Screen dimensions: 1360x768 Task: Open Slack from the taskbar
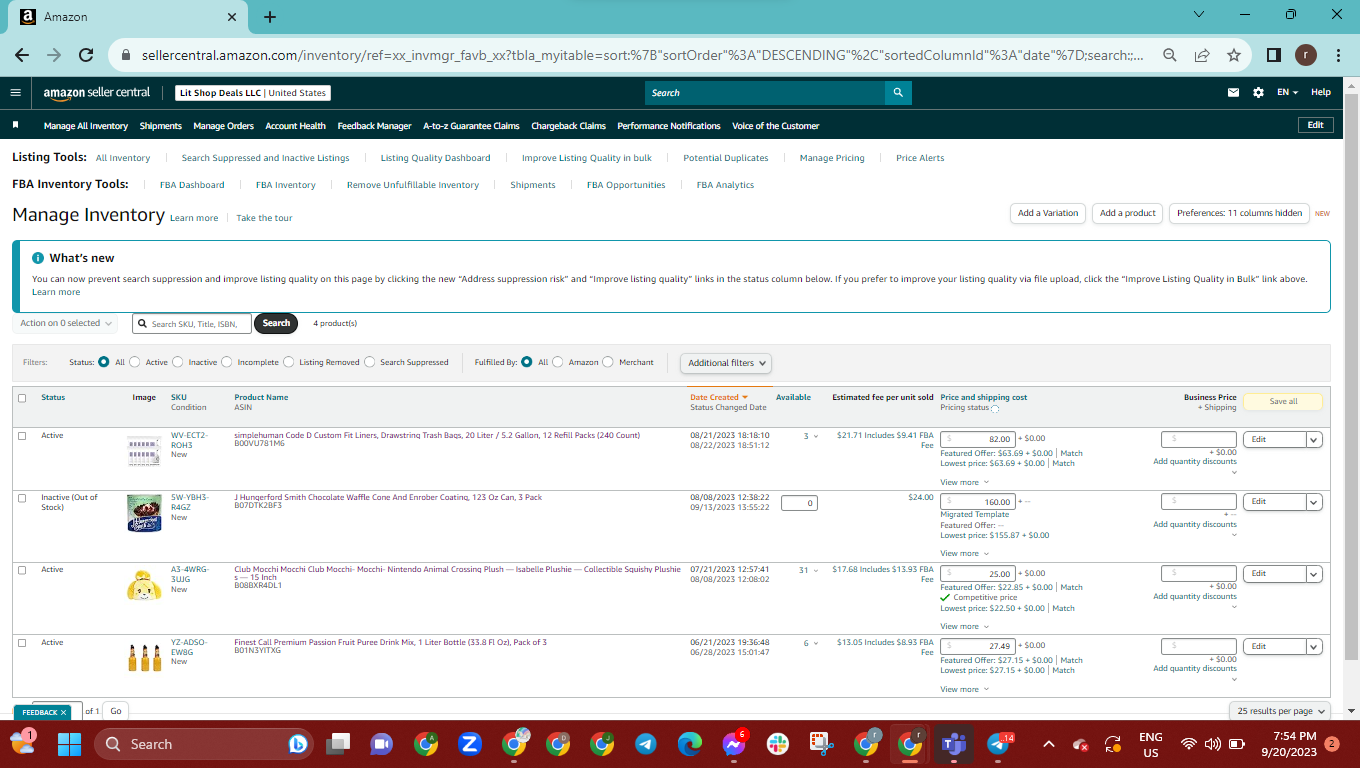point(778,744)
